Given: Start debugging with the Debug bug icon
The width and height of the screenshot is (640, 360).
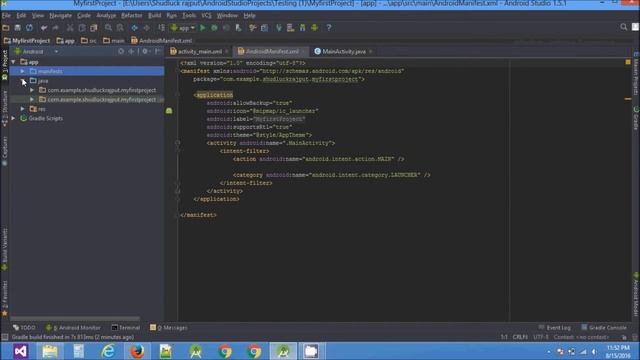Looking at the screenshot, I should pos(214,28).
